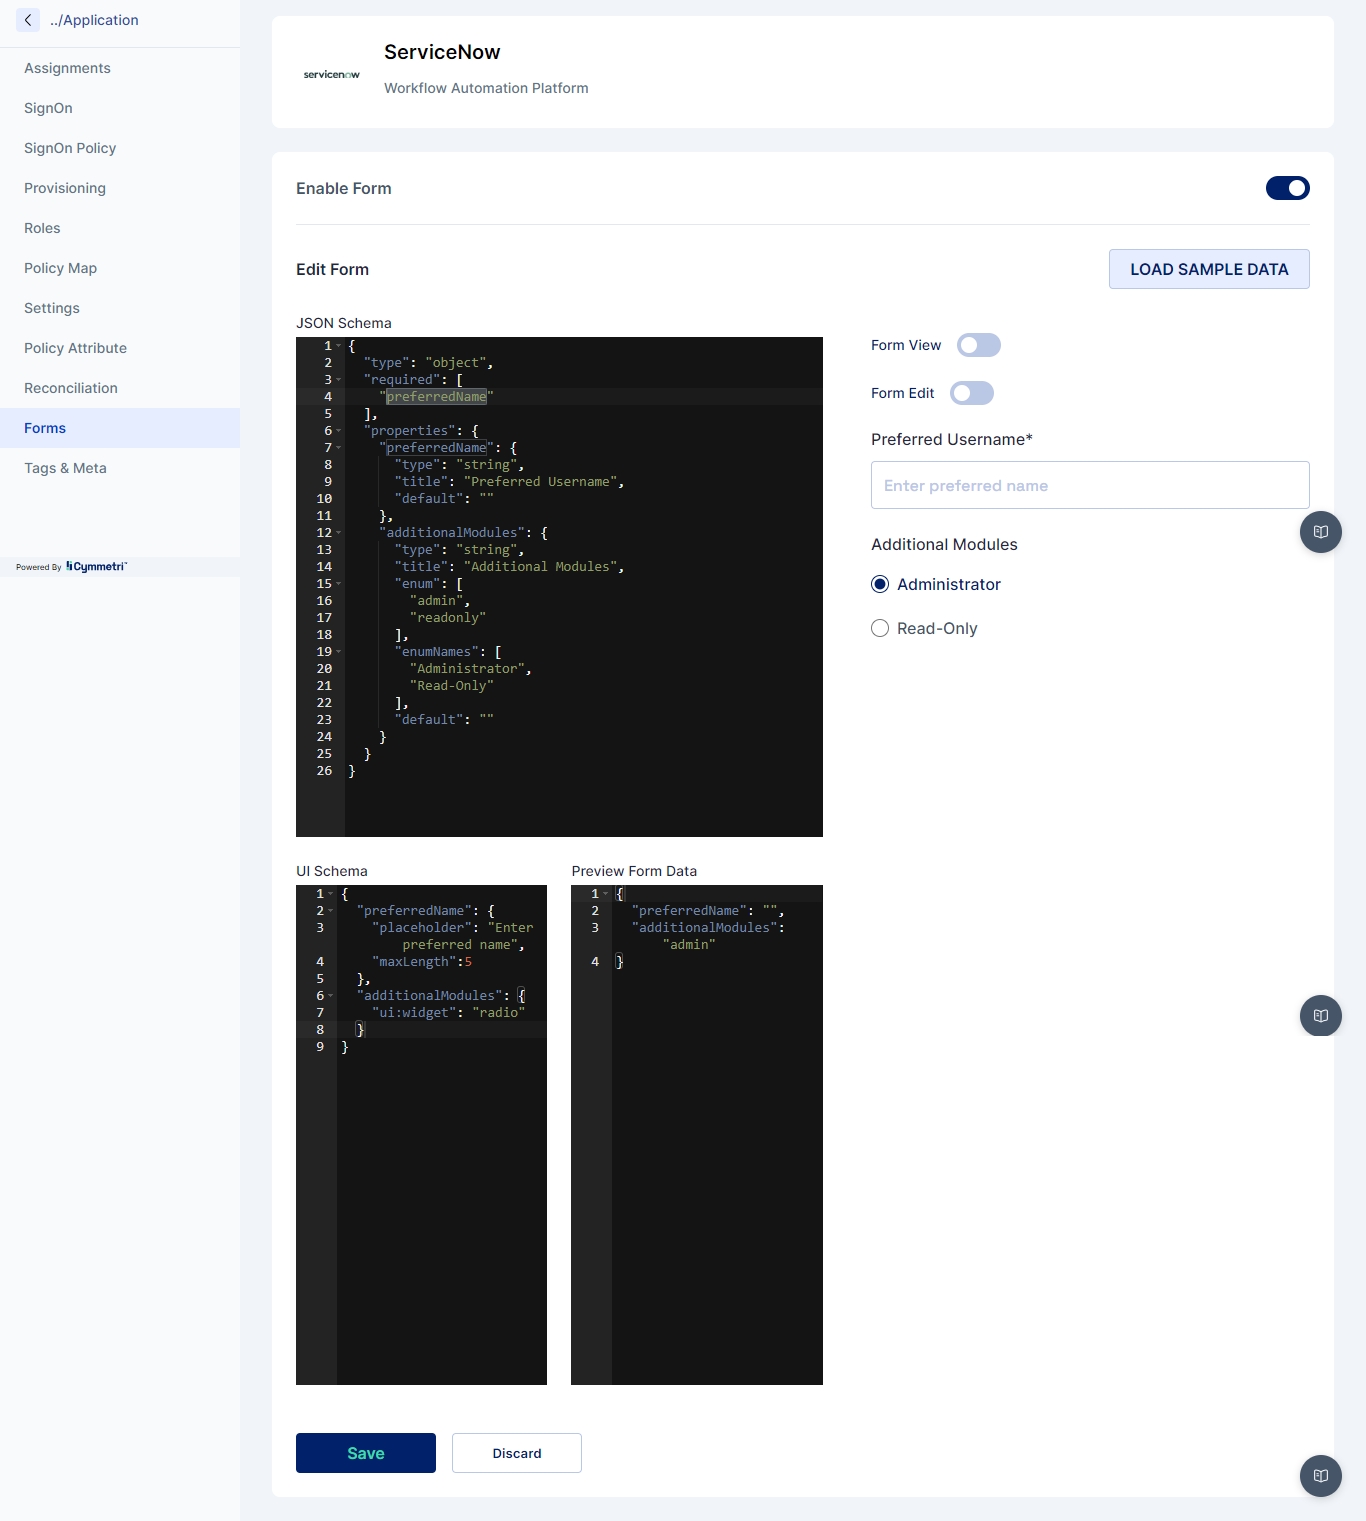Open help book icon at bottom right corner

1321,1476
